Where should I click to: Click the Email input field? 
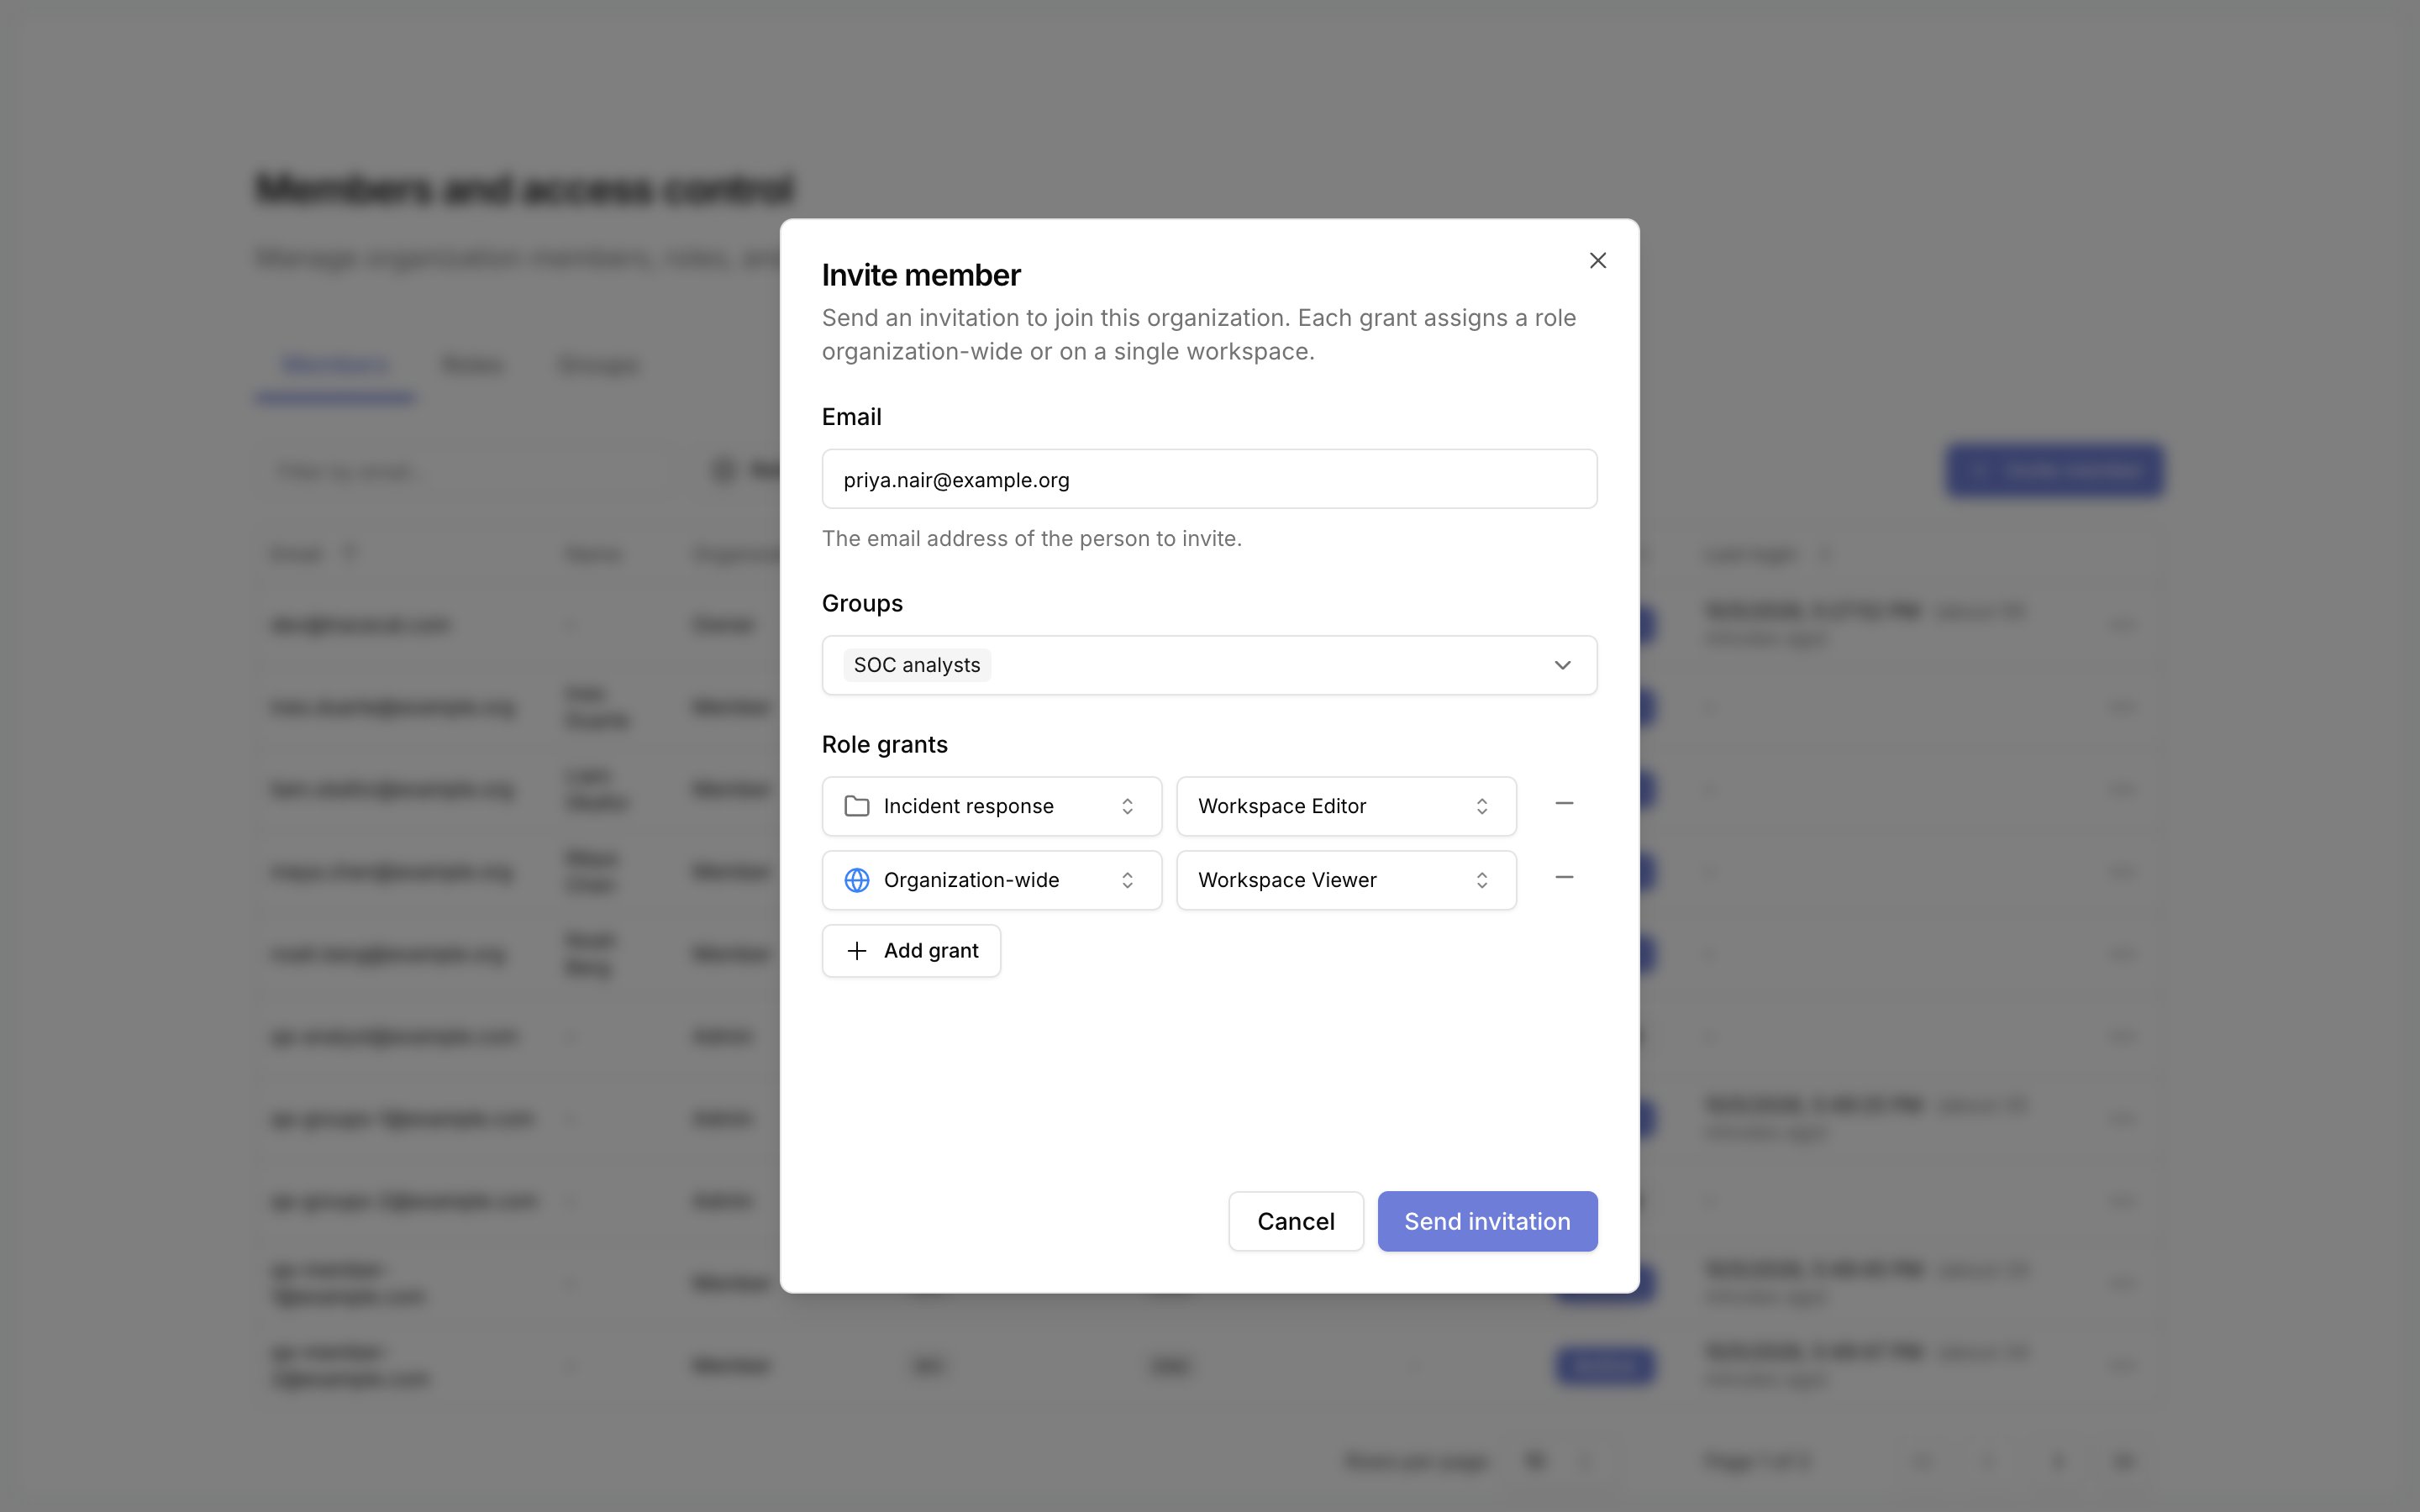(x=1209, y=479)
